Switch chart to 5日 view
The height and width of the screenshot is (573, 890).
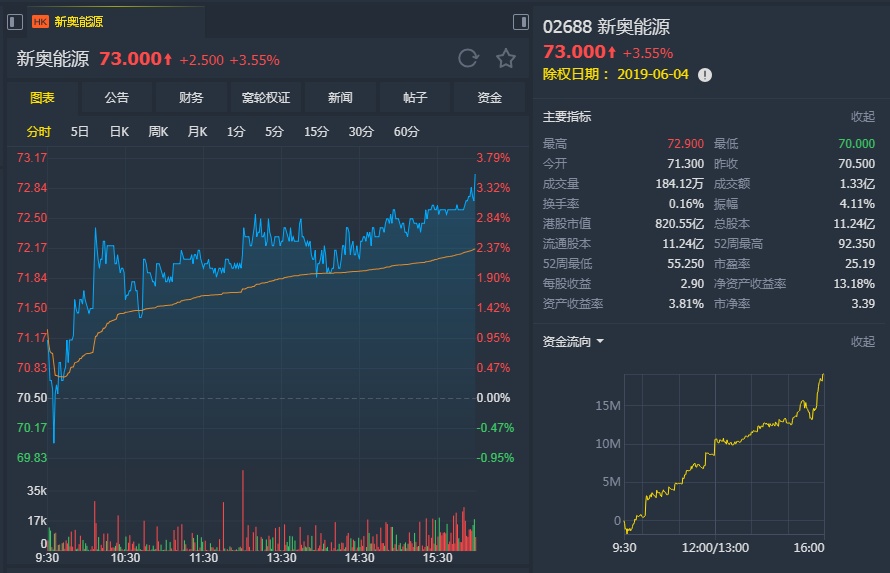tap(80, 132)
